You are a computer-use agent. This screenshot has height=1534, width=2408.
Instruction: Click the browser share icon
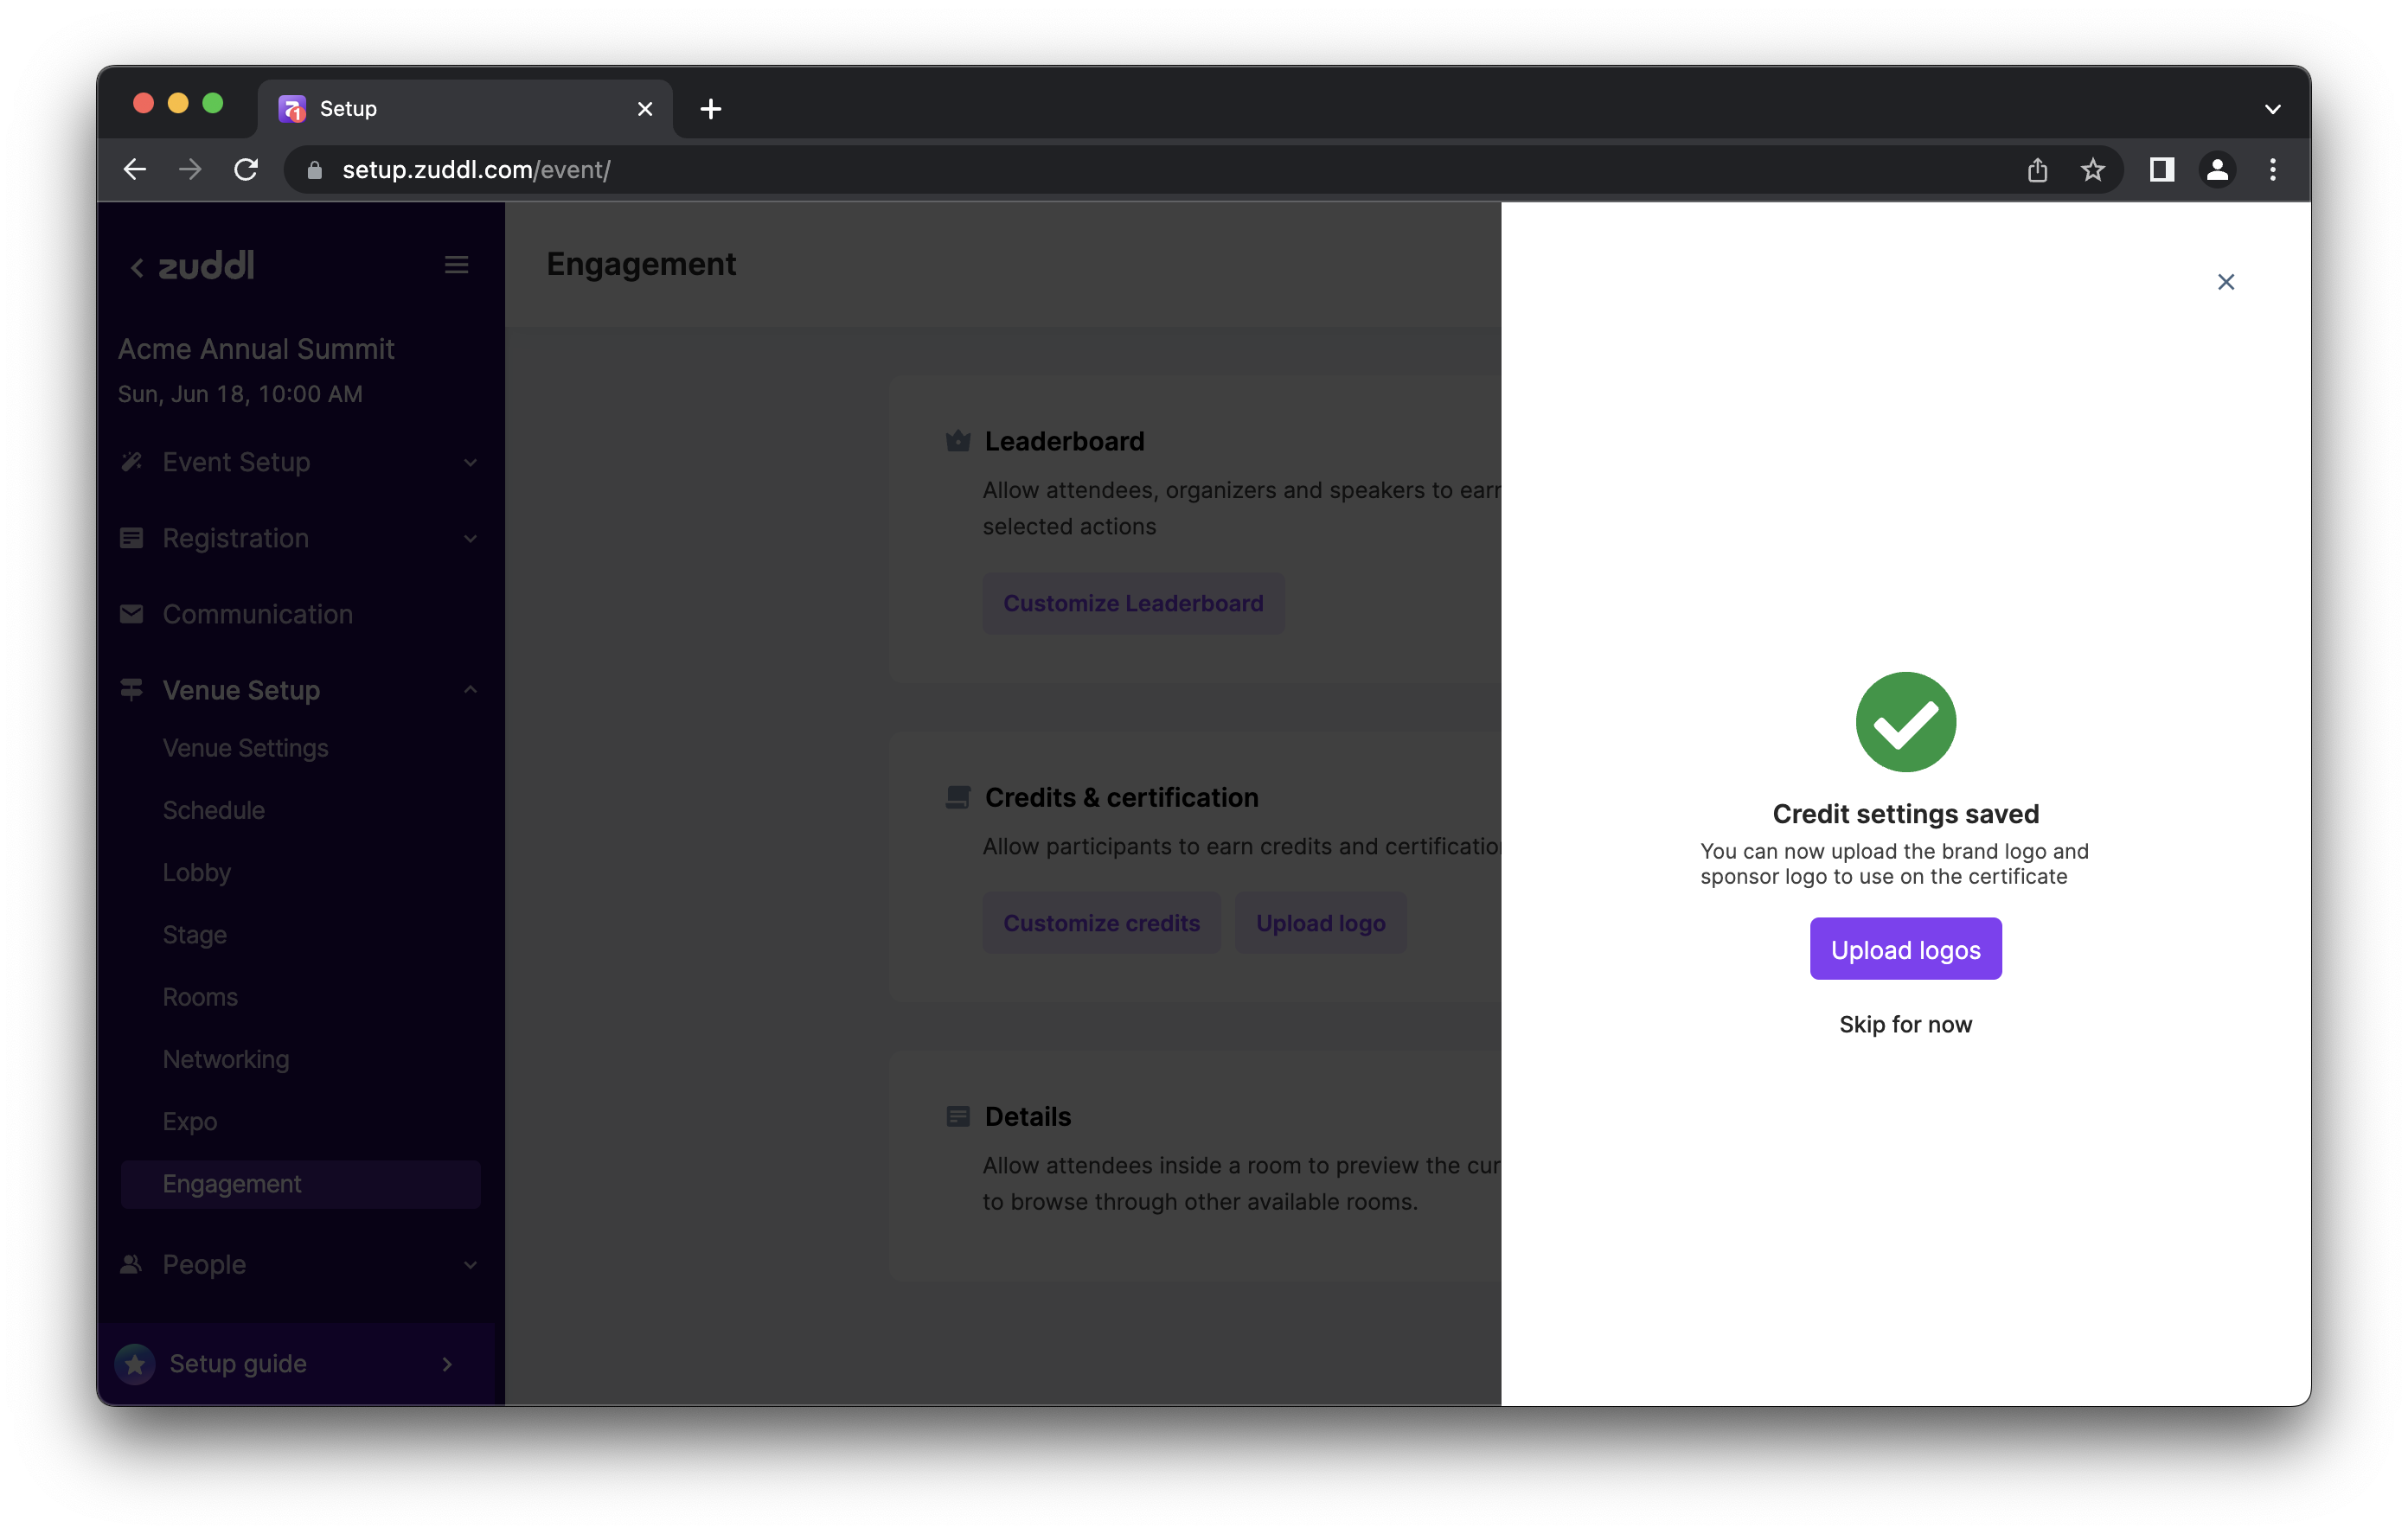click(2038, 170)
